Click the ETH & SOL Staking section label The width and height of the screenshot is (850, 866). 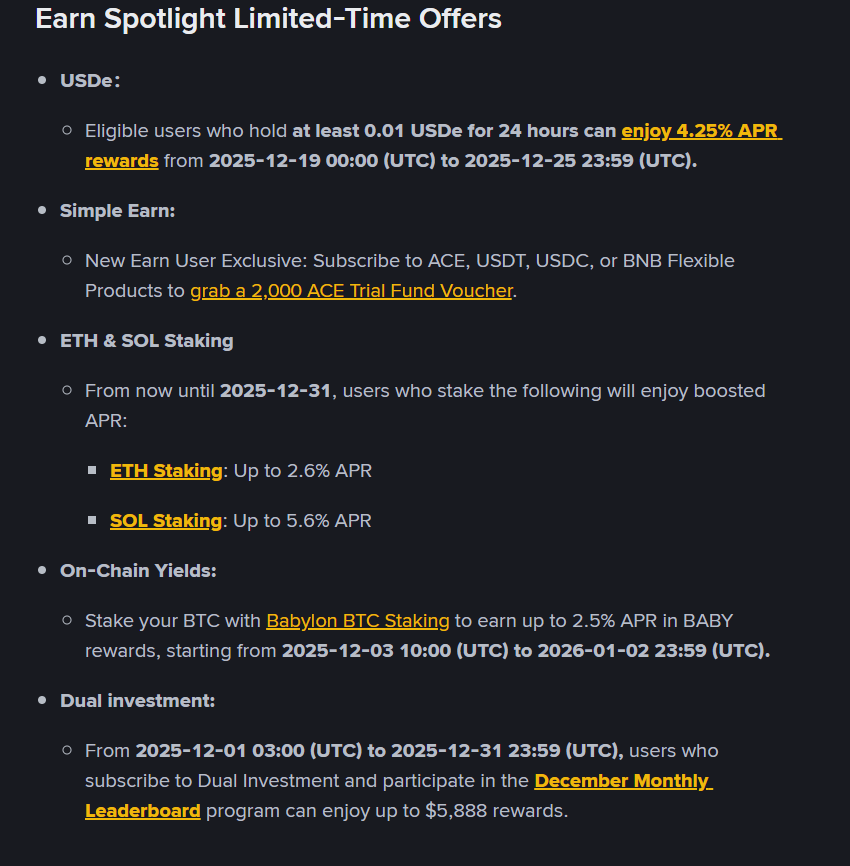147,341
